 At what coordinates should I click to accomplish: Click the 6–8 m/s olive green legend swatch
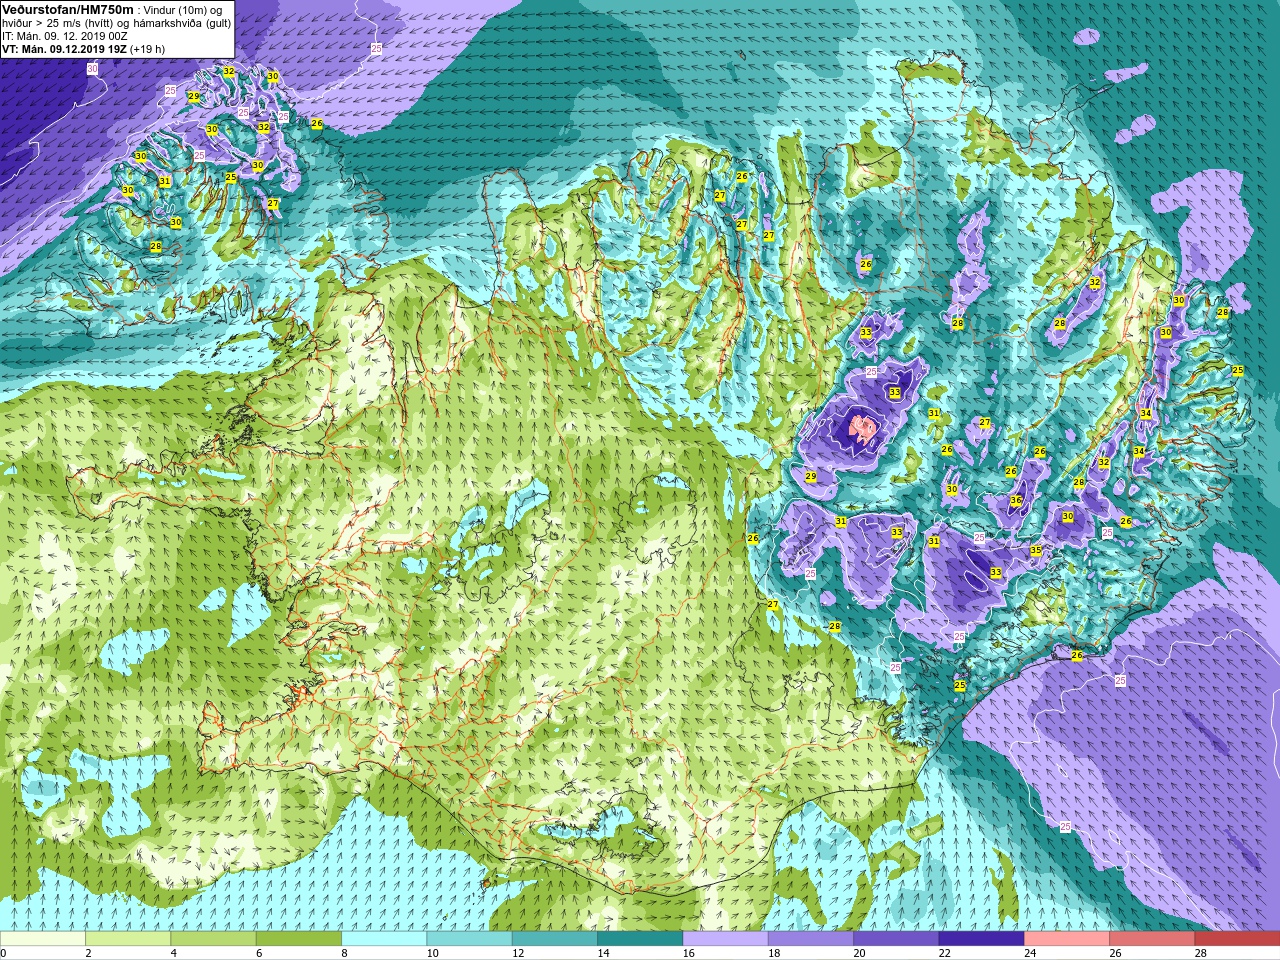tap(299, 939)
